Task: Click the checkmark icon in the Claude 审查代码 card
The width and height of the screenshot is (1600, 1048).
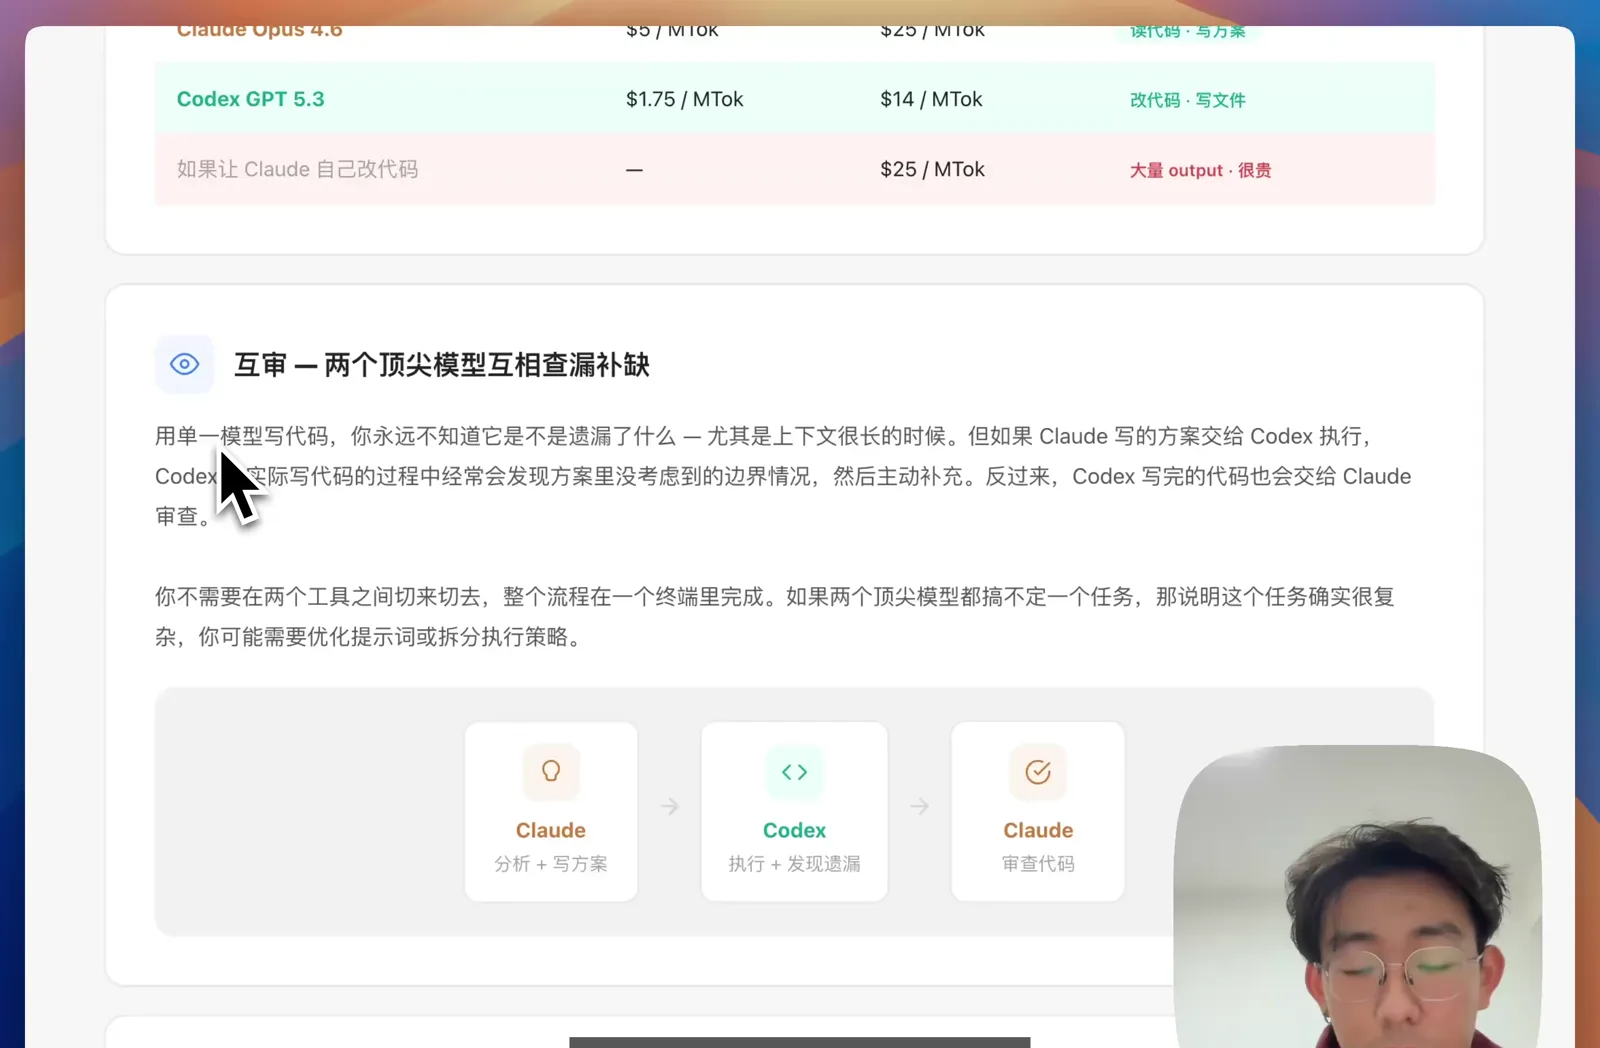Action: (1038, 772)
